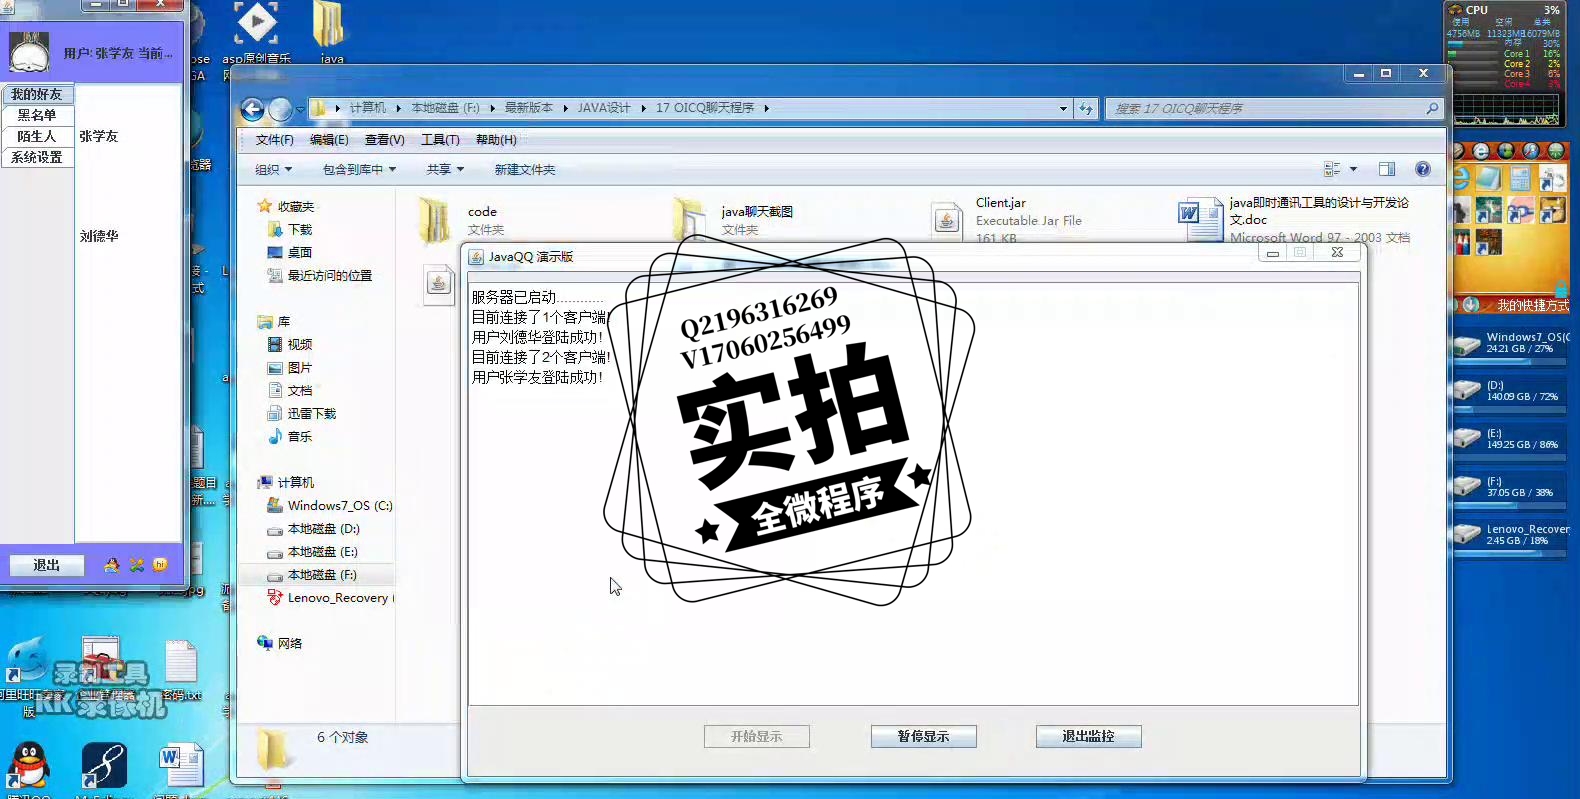Image resolution: width=1580 pixels, height=799 pixels.
Task: Switch to the 我的好友 tab
Action: point(37,94)
